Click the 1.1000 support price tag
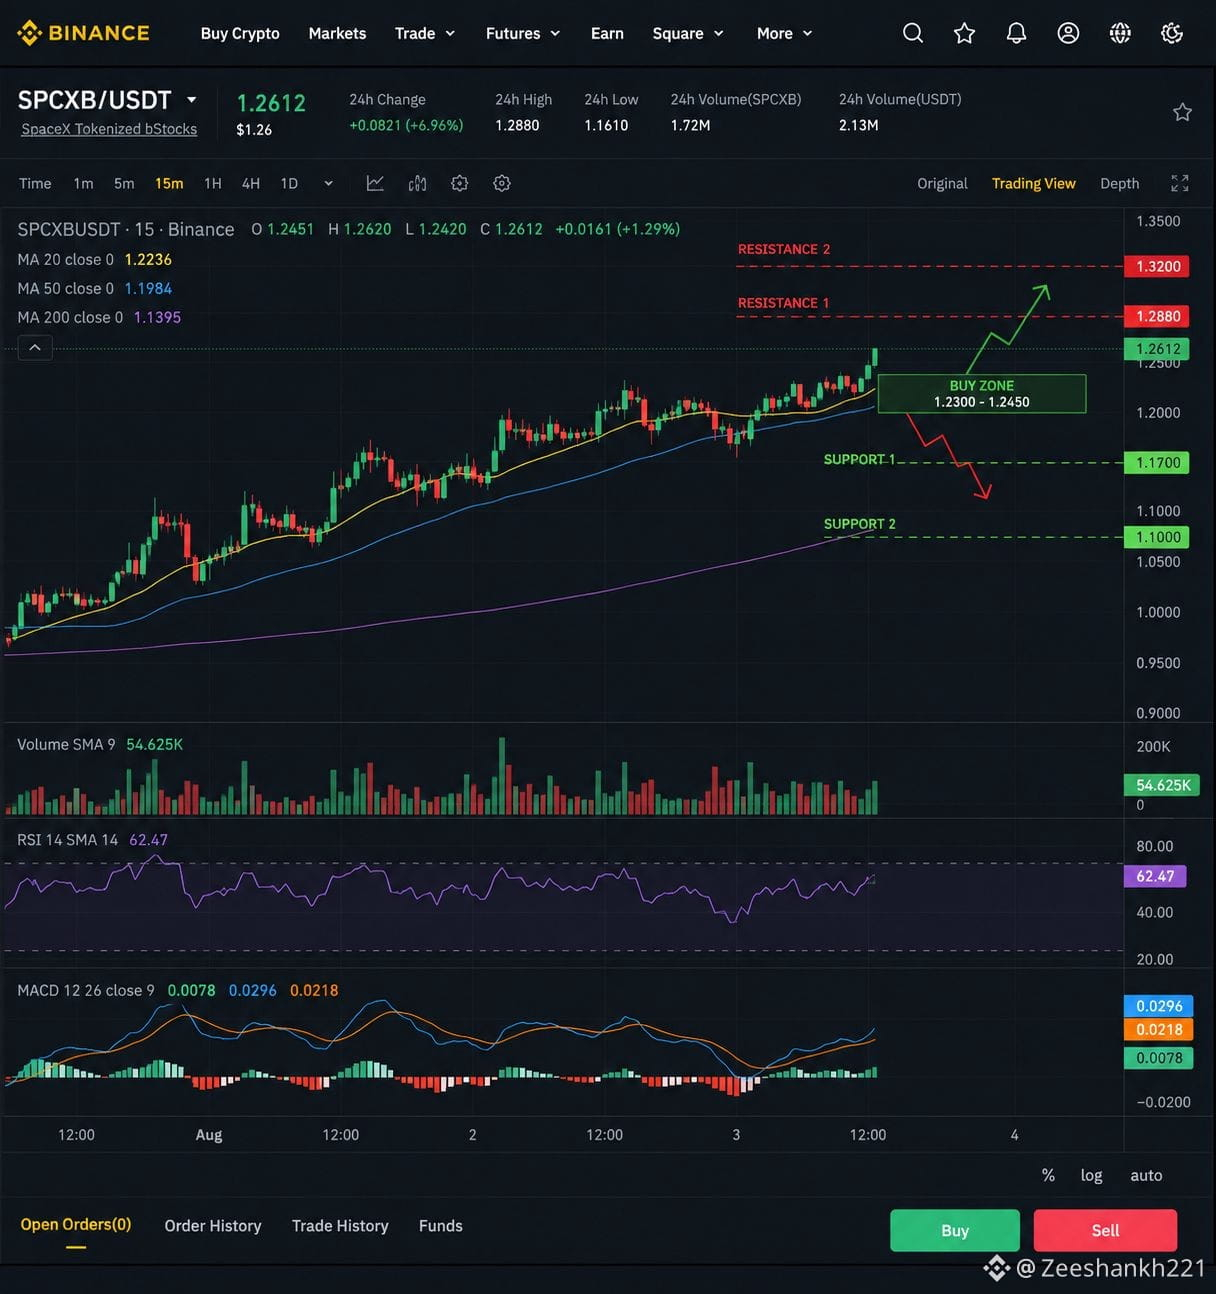Screen dimensions: 1216x1294 1157,537
